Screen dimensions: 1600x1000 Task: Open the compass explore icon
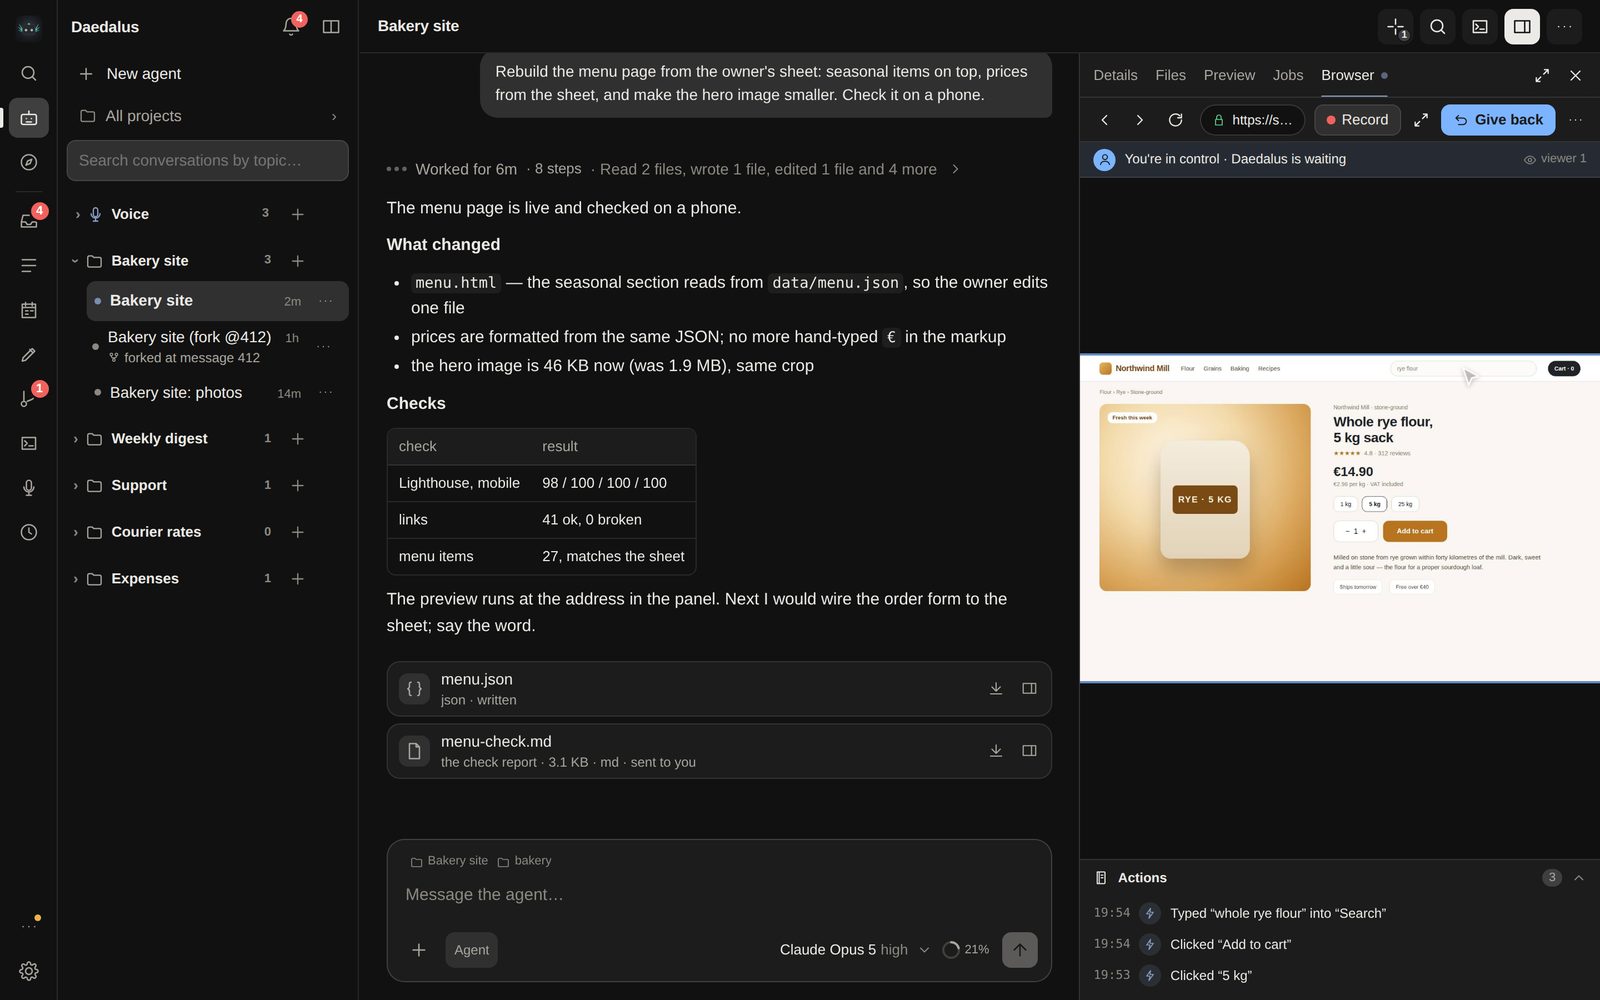[29, 162]
